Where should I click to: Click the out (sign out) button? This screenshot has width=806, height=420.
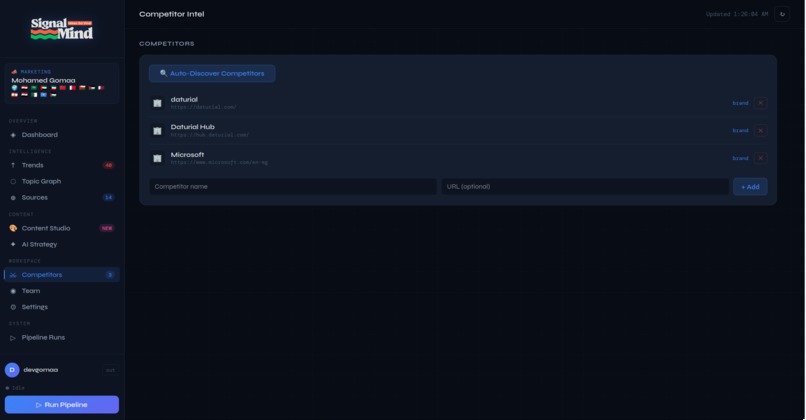tap(110, 371)
